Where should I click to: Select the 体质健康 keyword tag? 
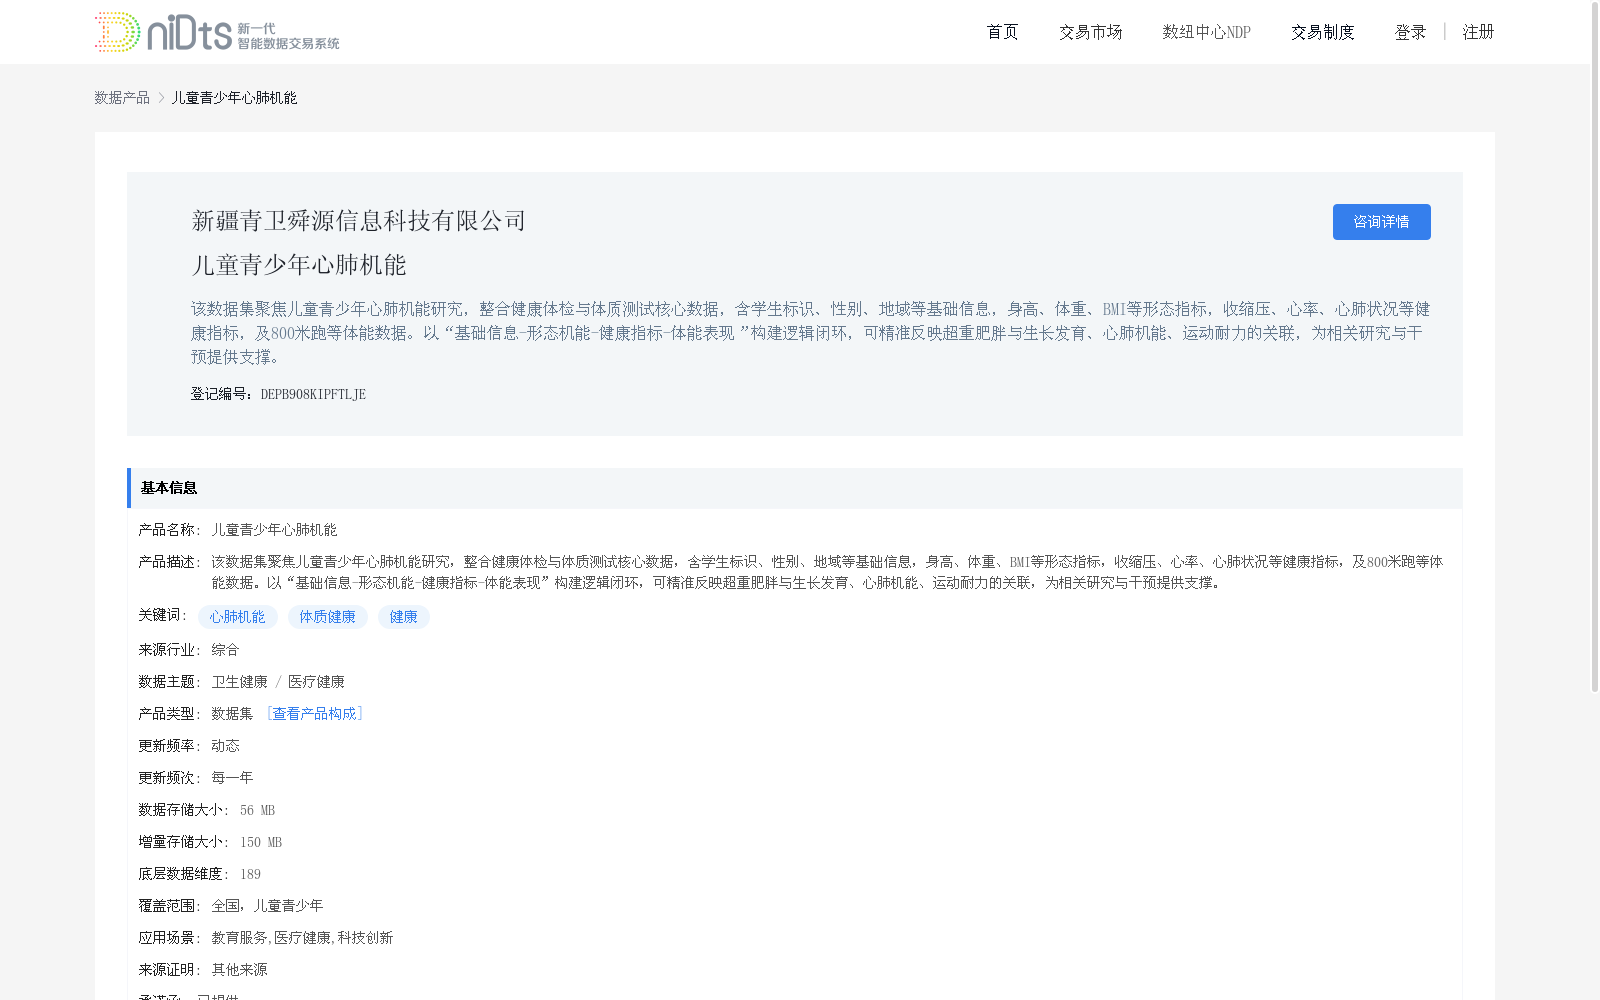pos(328,617)
